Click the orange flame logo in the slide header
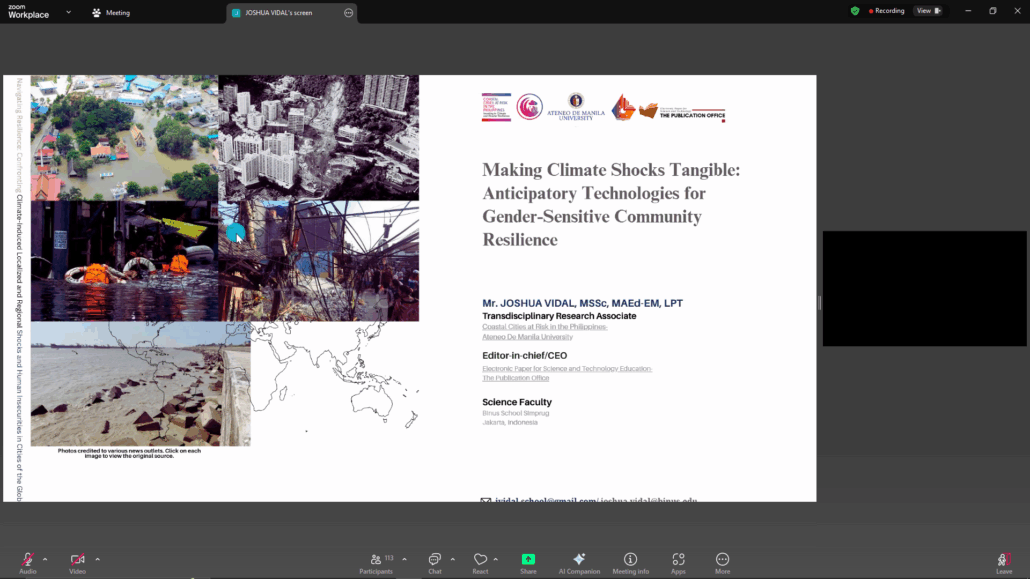Image resolution: width=1030 pixels, height=579 pixels. click(x=623, y=107)
